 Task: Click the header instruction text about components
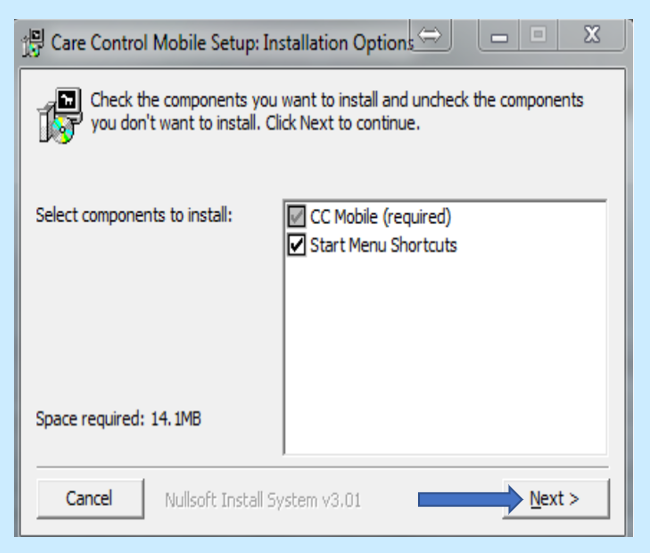[336, 112]
